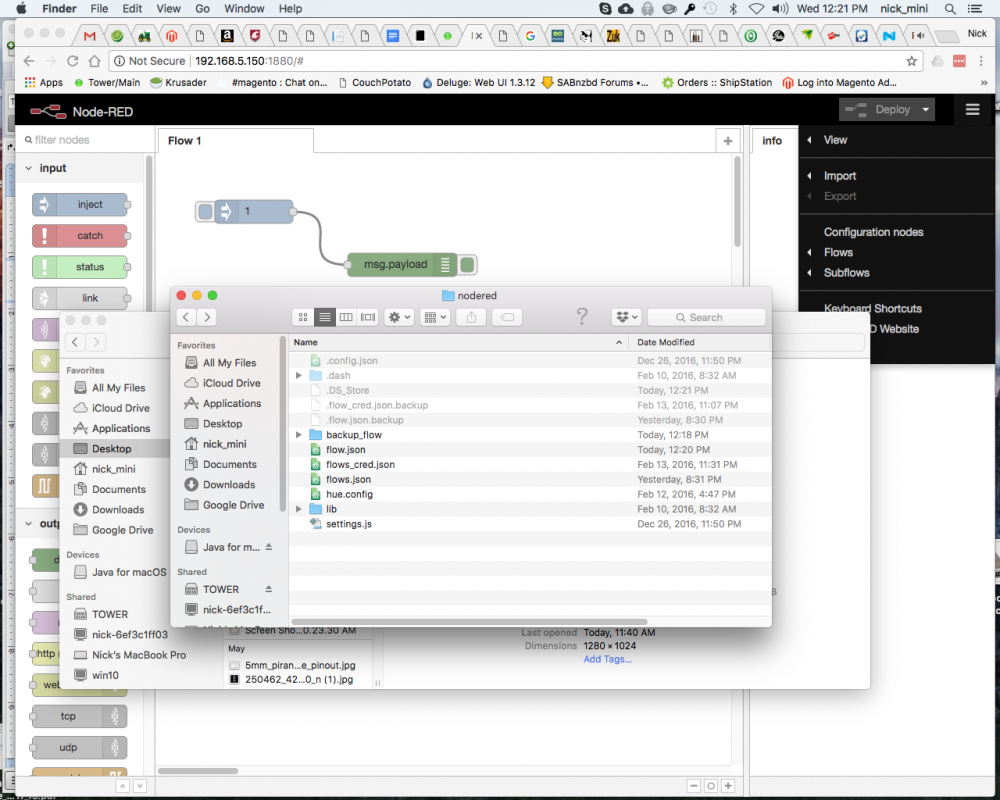This screenshot has width=1000, height=800.
Task: Open the Finder arrange items dropdown
Action: (x=436, y=317)
